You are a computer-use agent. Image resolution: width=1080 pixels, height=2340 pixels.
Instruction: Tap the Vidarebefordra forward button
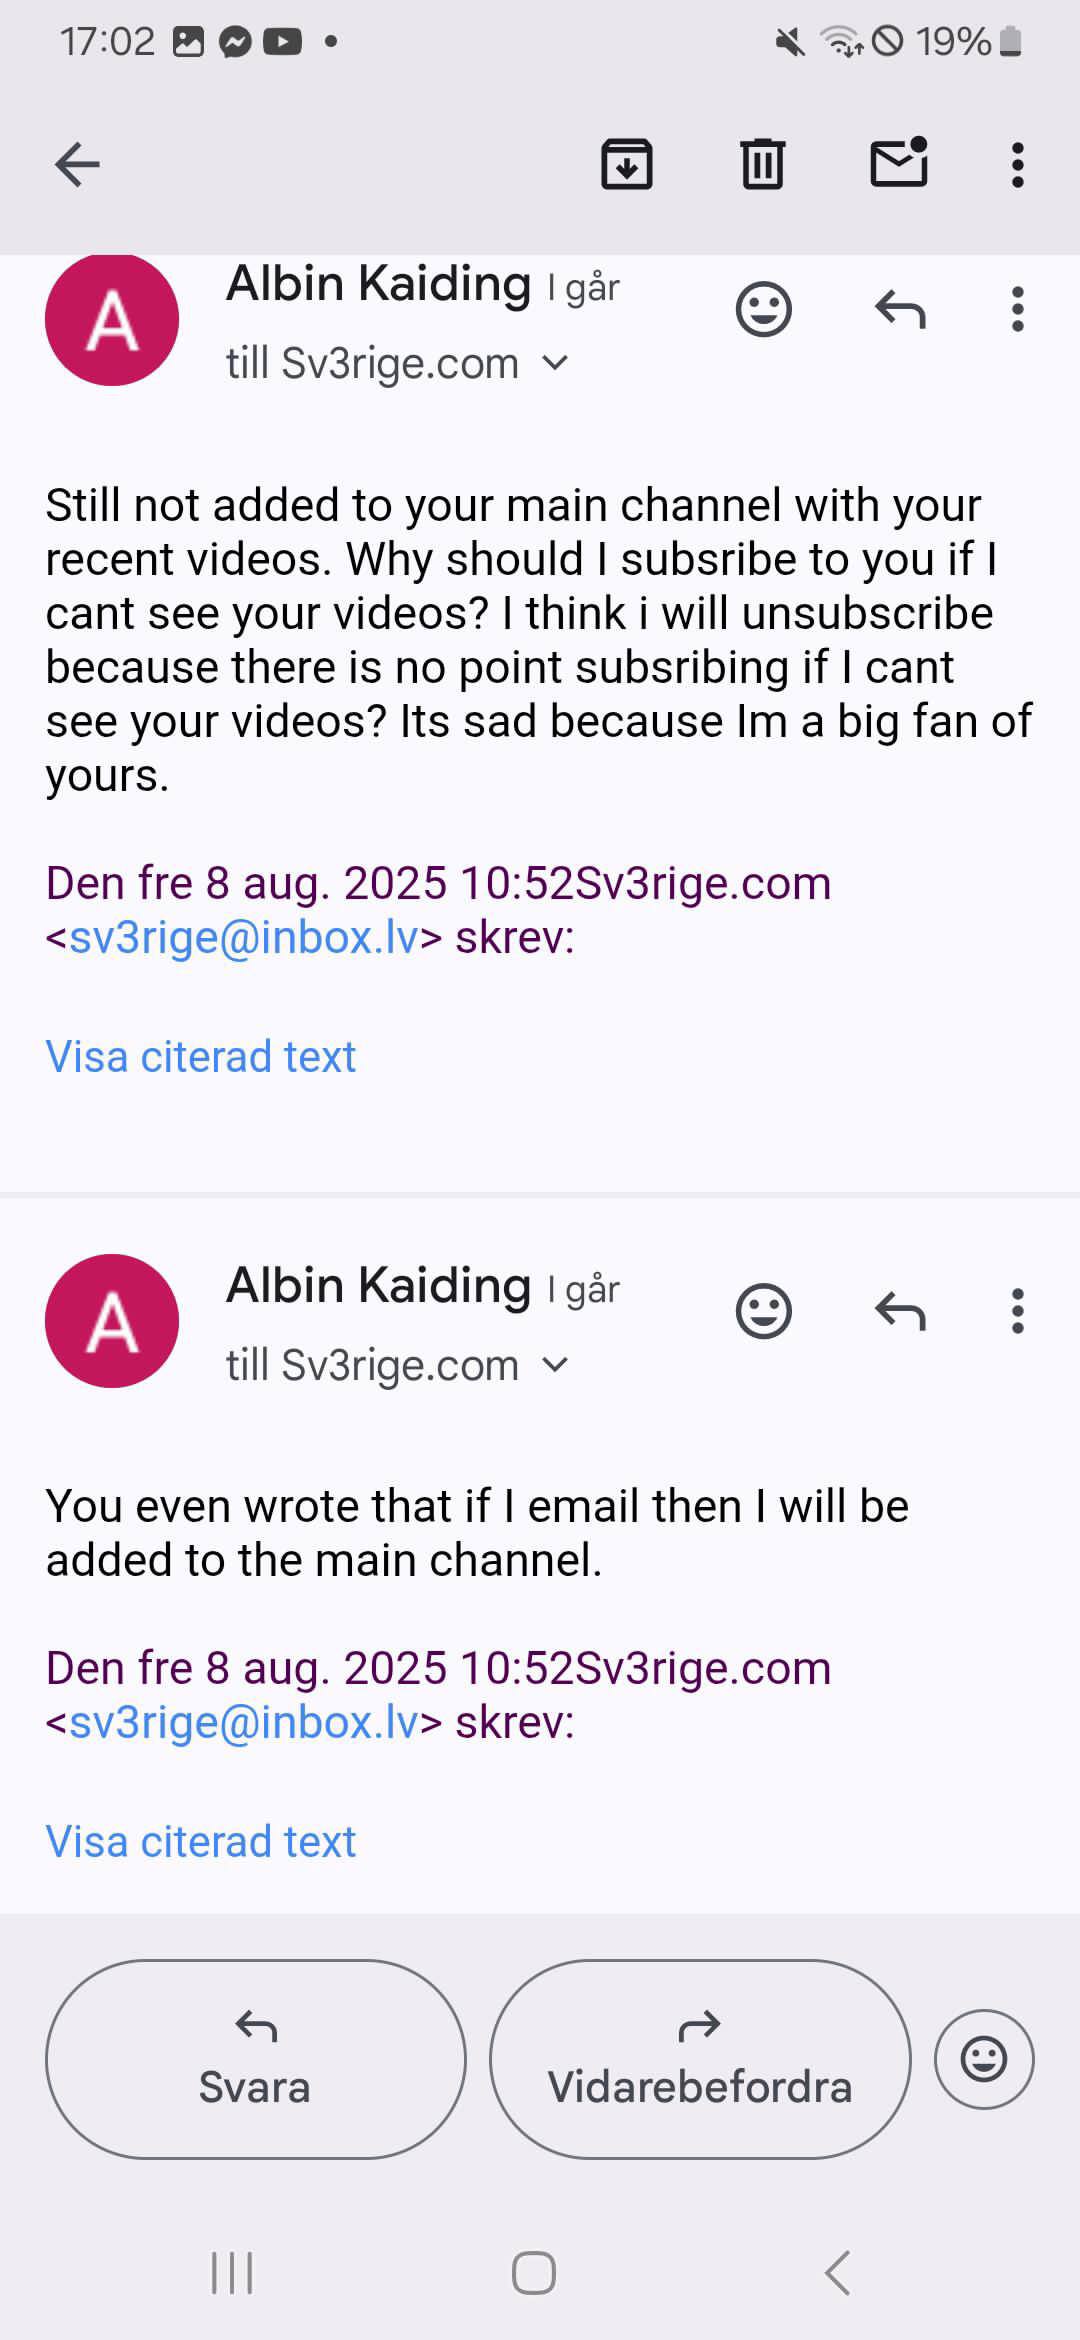click(700, 2059)
